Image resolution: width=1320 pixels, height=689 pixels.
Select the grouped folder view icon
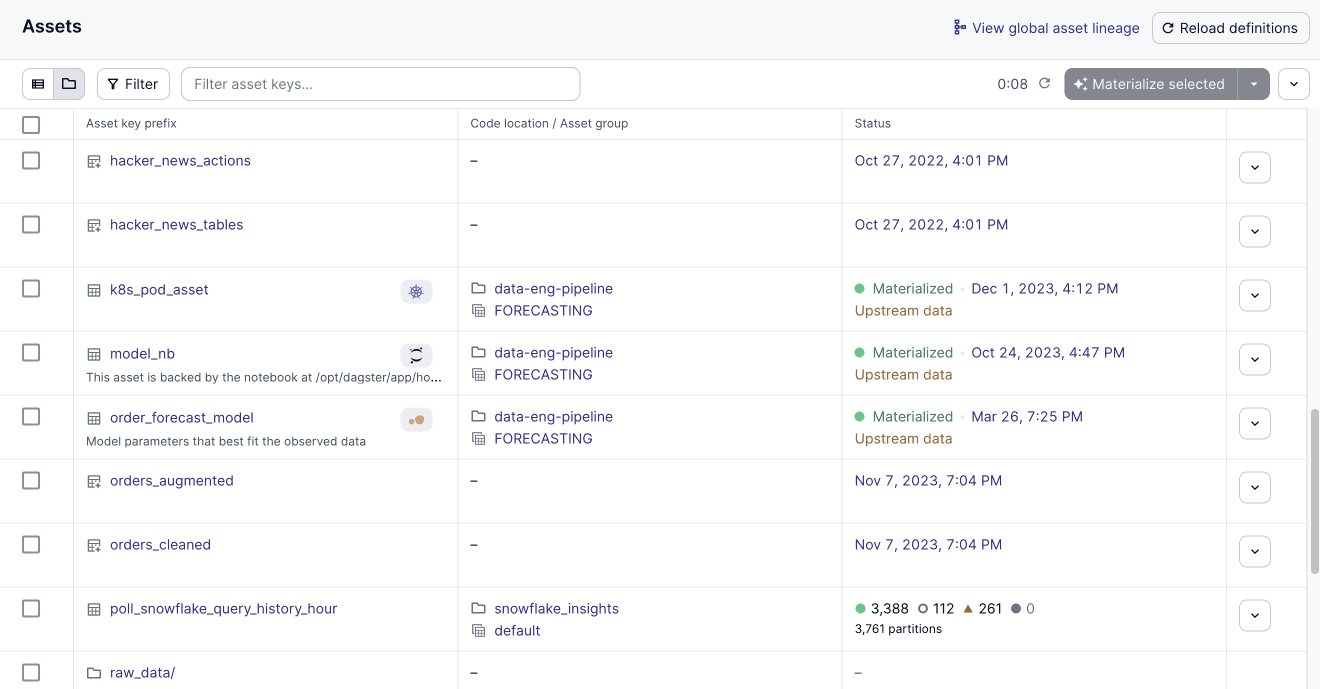68,84
